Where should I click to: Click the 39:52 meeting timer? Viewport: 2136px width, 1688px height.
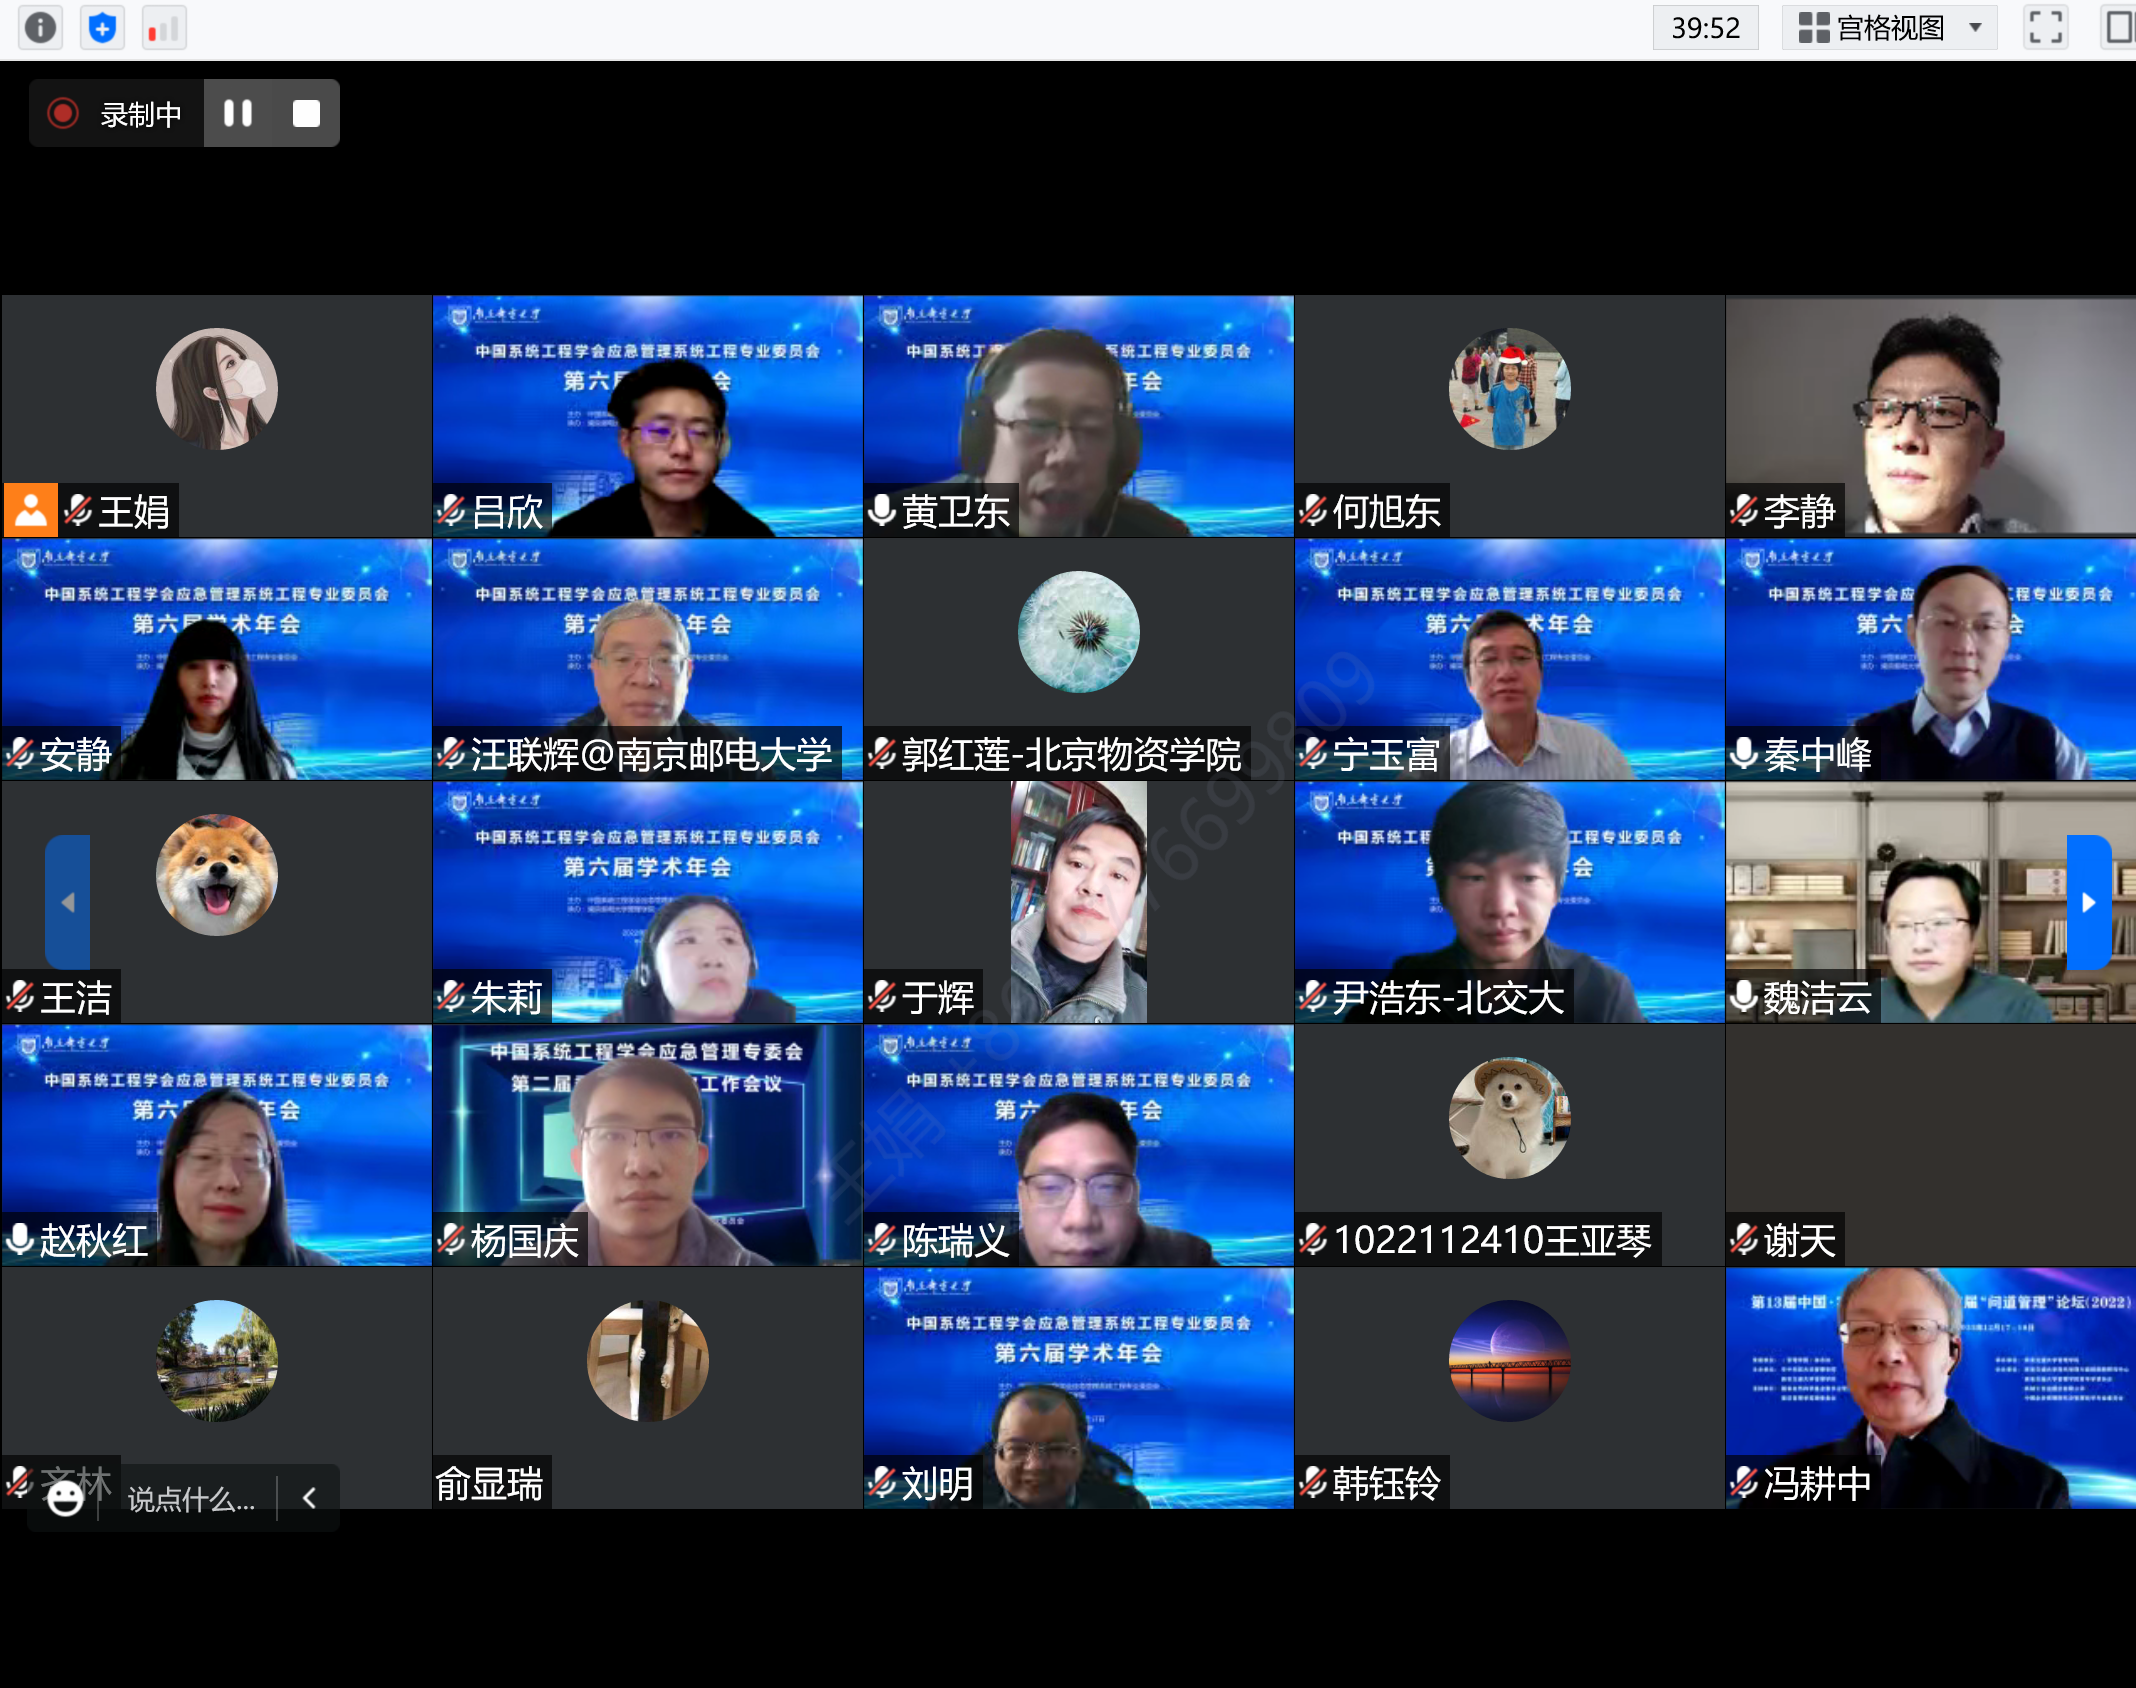(1705, 27)
